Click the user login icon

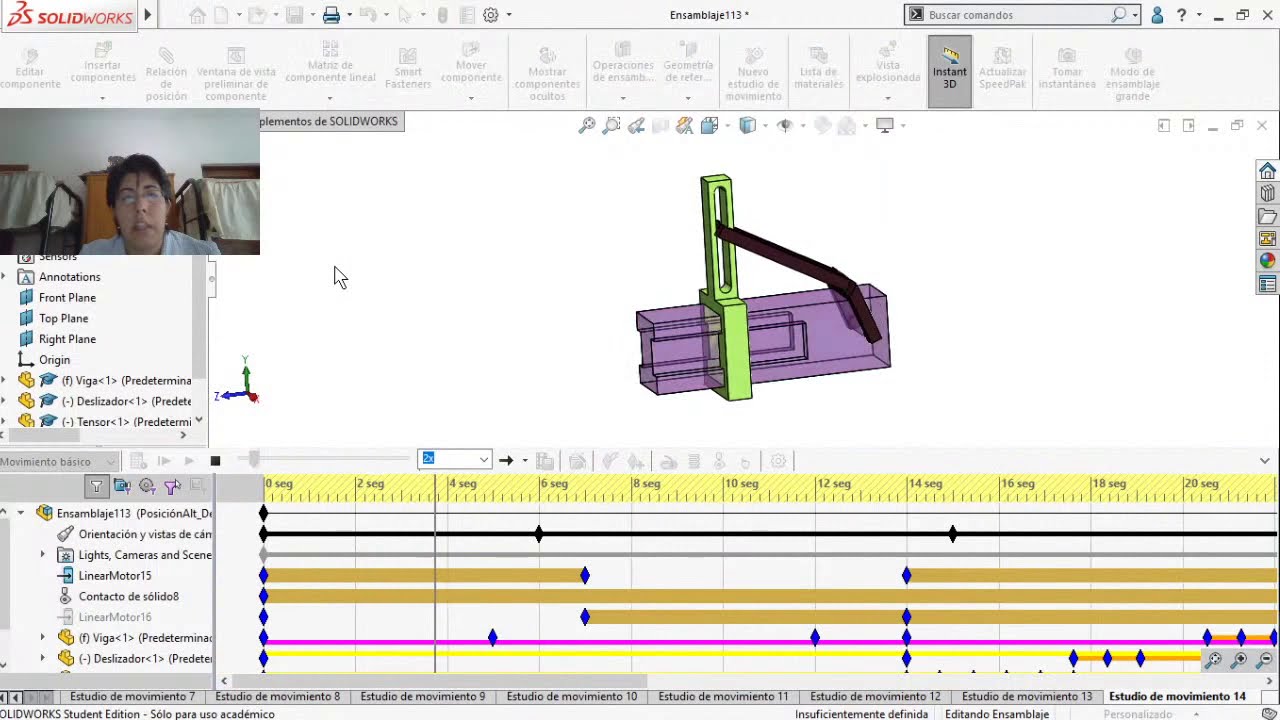[1157, 15]
